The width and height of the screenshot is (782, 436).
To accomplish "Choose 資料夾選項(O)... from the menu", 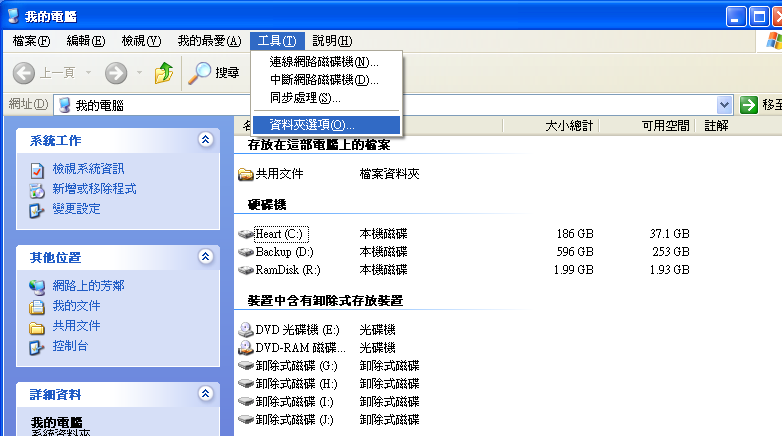I will pyautogui.click(x=311, y=125).
